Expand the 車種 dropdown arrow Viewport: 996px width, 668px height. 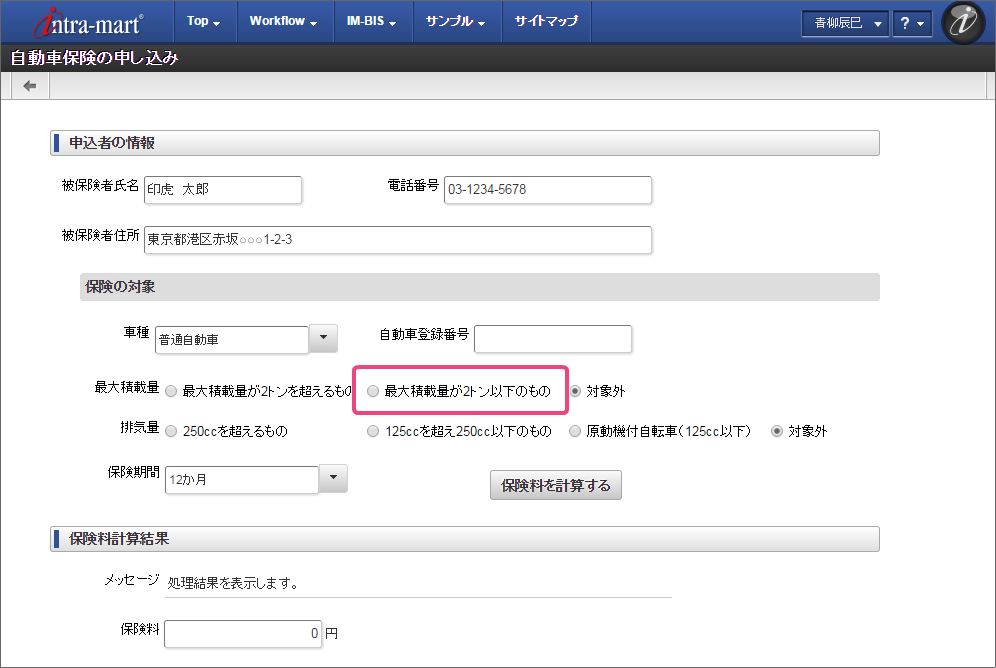pyautogui.click(x=323, y=339)
